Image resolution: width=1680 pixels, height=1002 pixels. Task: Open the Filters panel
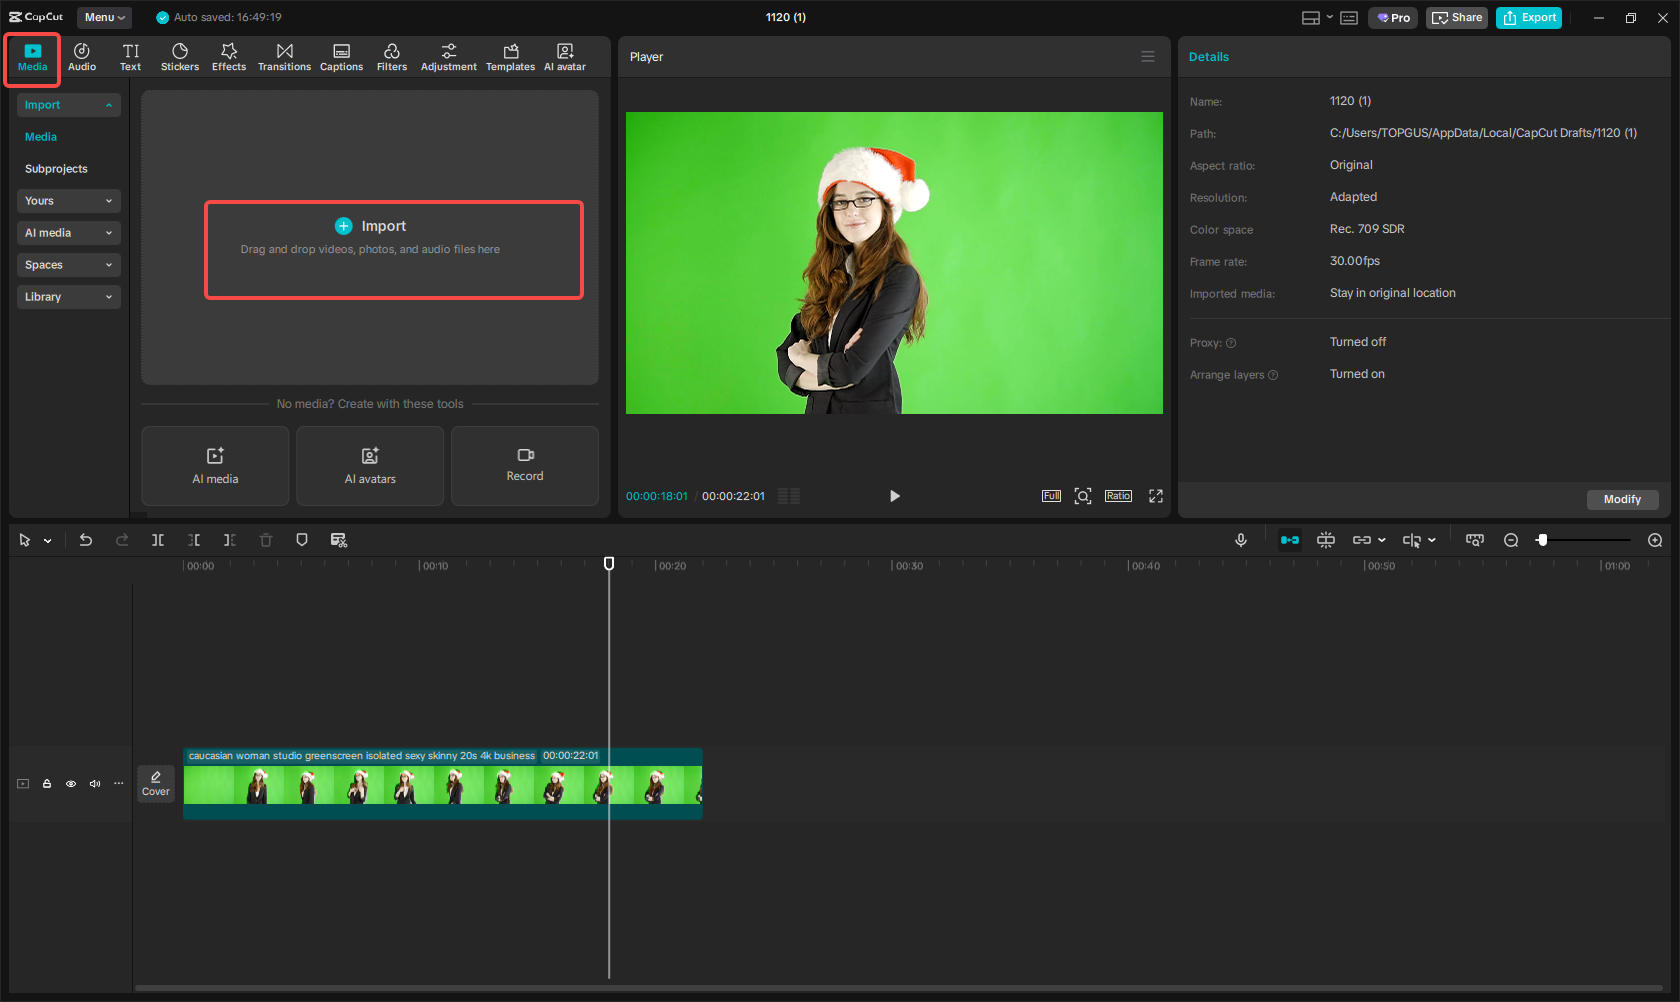pos(392,56)
